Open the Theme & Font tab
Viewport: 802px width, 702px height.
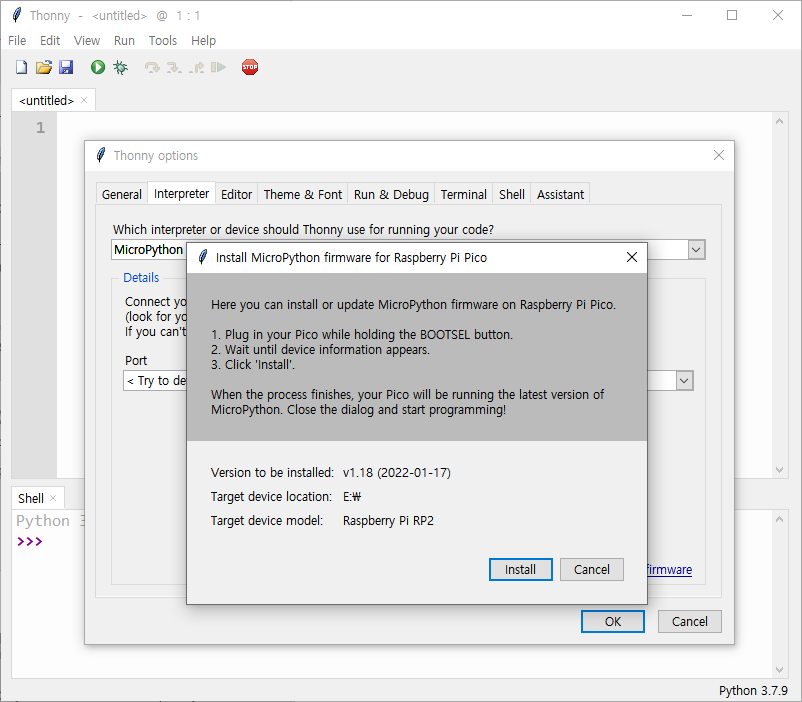tap(303, 194)
